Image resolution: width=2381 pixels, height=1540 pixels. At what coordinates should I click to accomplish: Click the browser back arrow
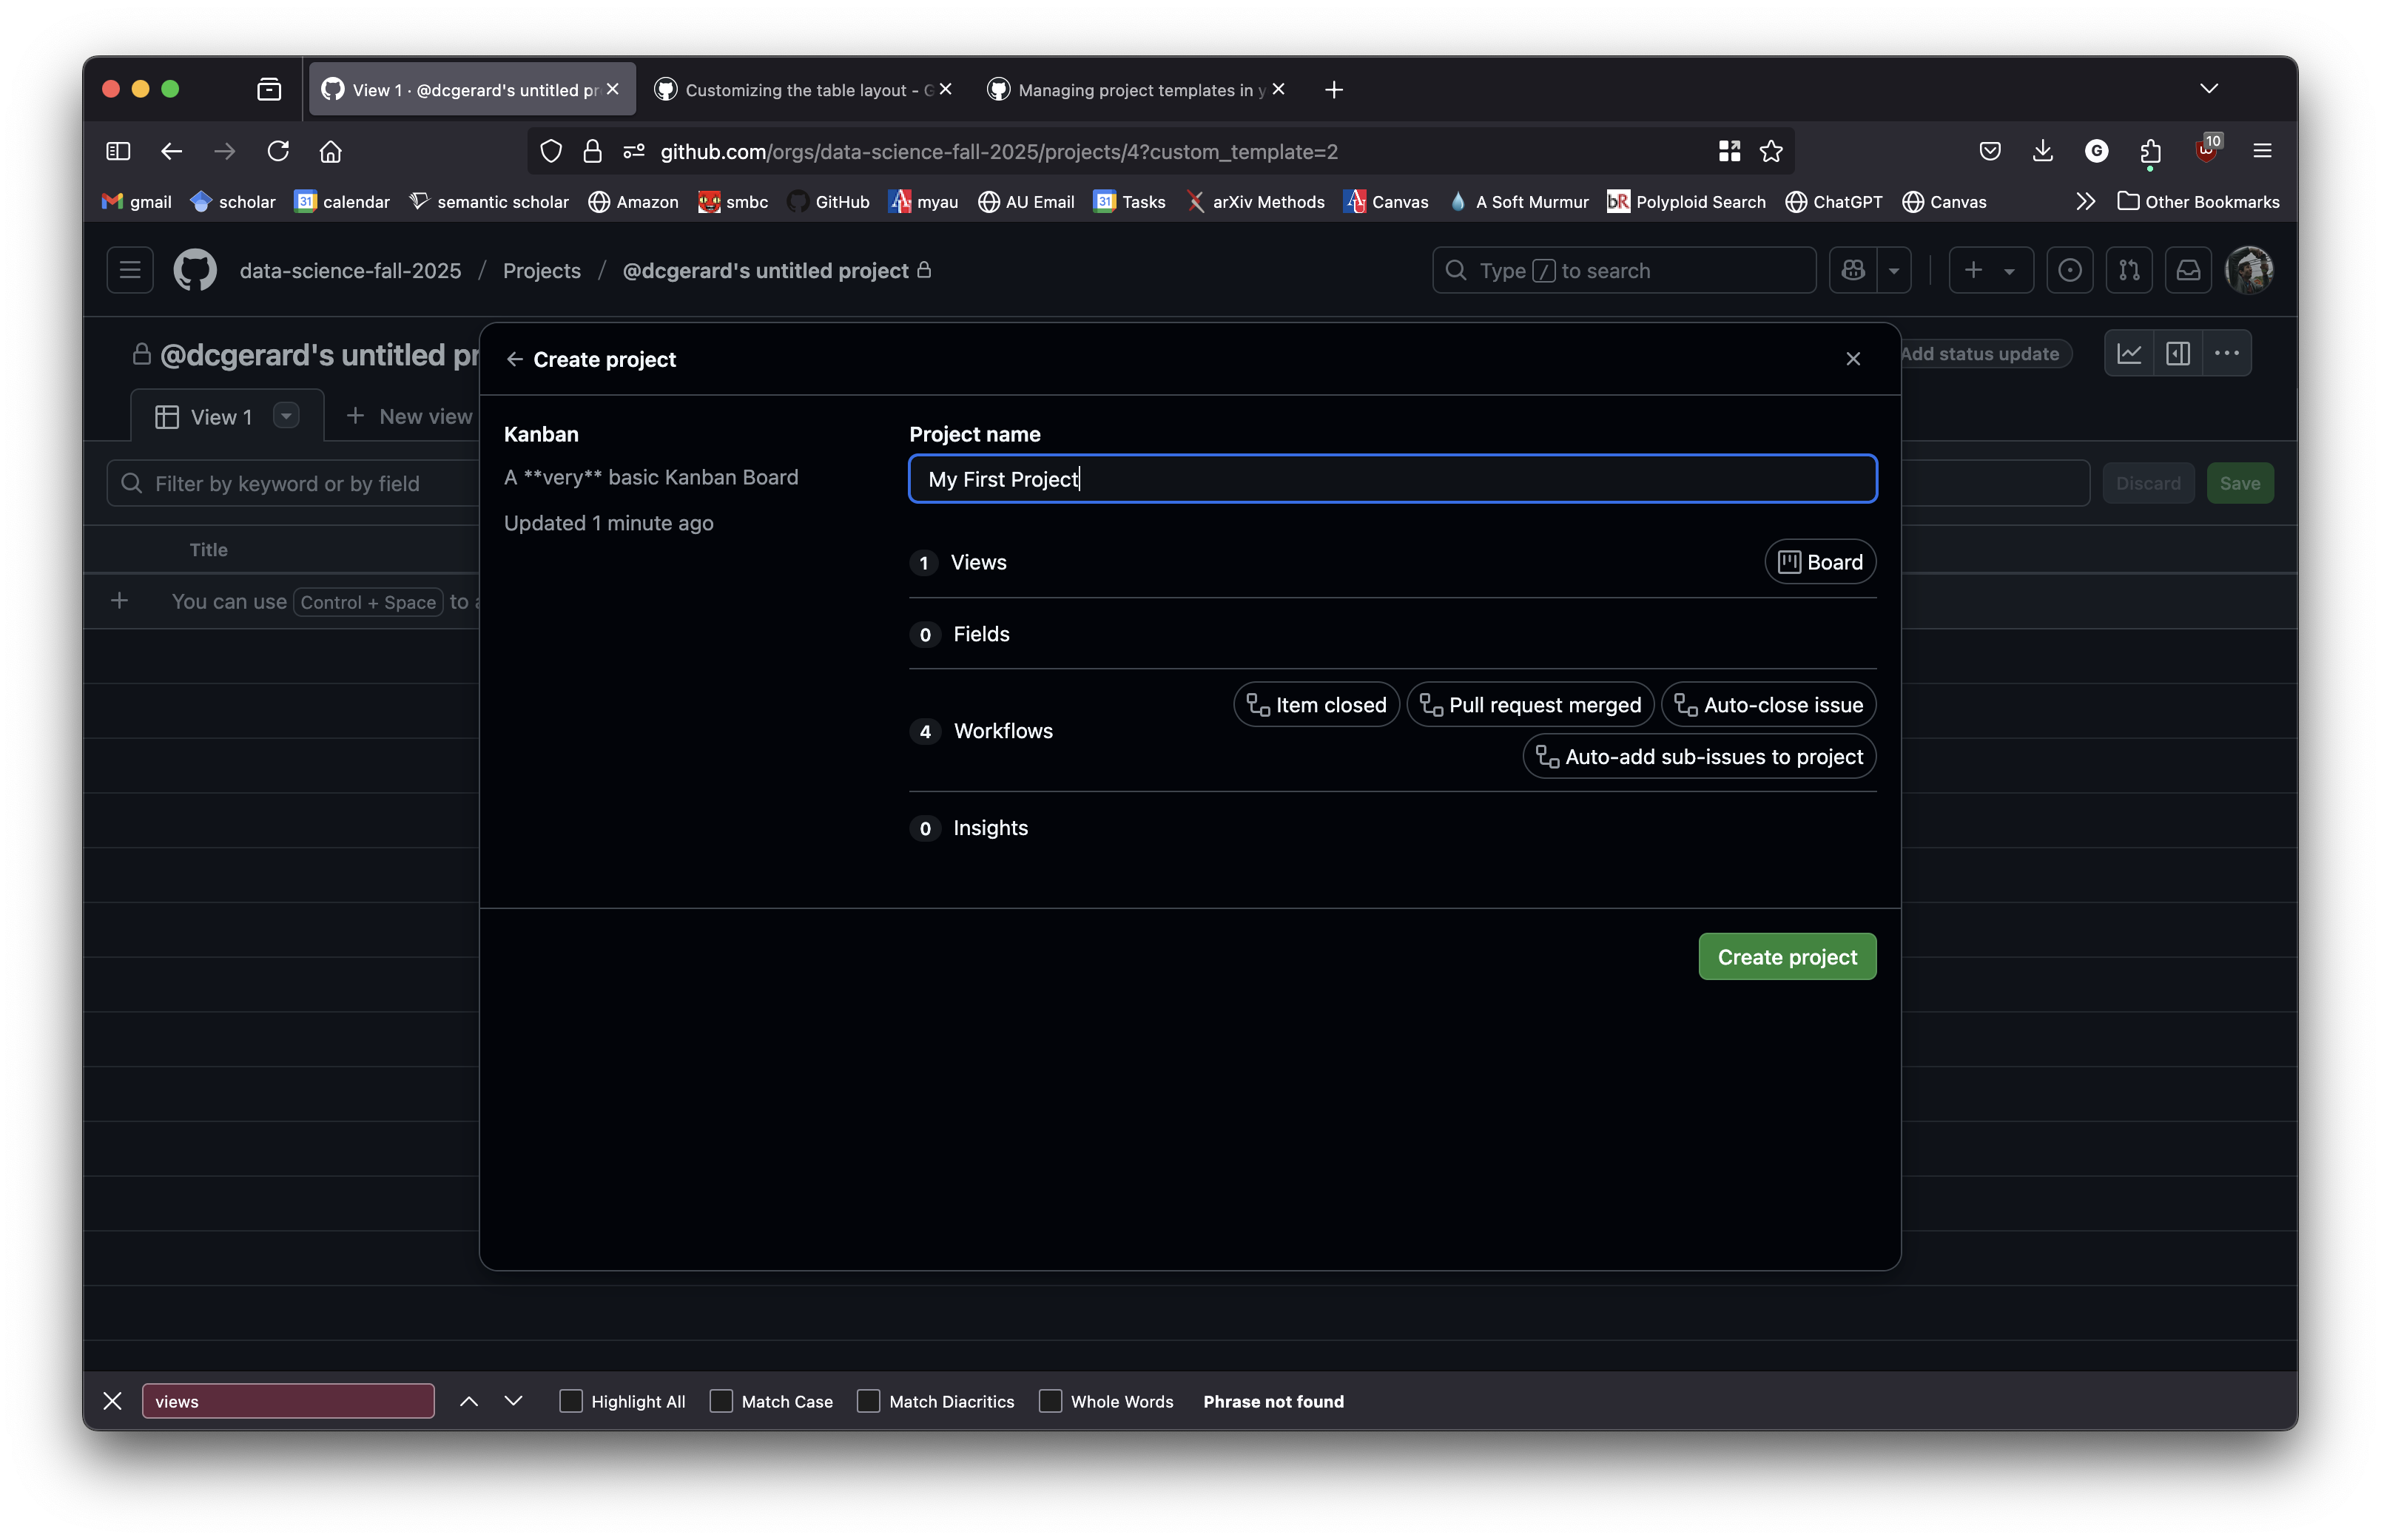pos(172,151)
